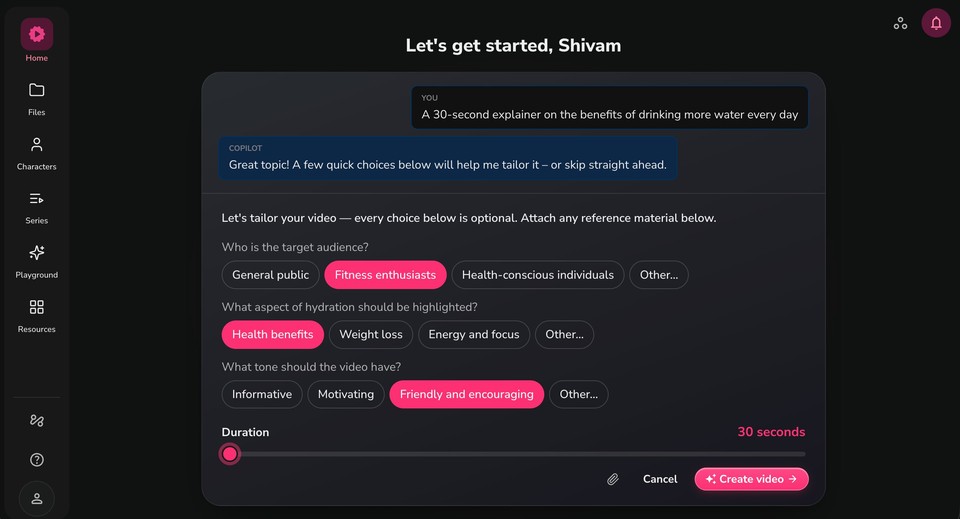The width and height of the screenshot is (960, 519).
Task: Open the user profile icon in sidebar
Action: [37, 499]
